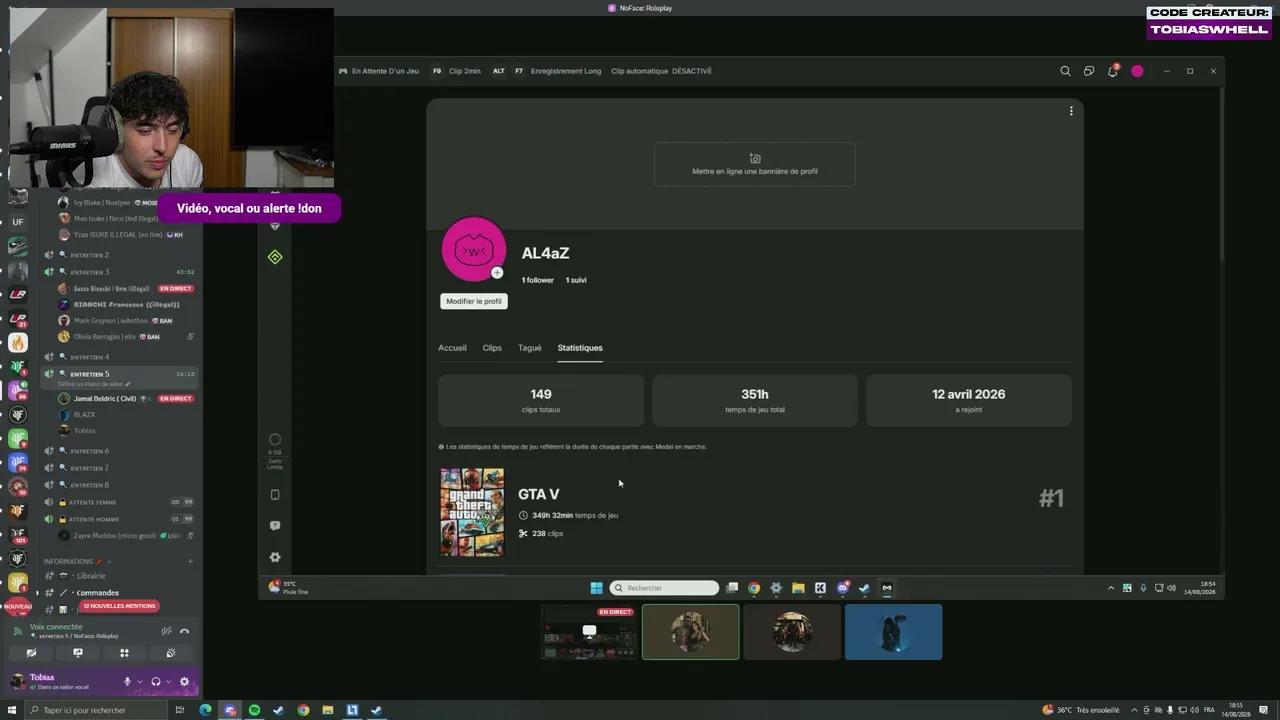Join the ATTENTE HOMME voice channel

pos(120,519)
